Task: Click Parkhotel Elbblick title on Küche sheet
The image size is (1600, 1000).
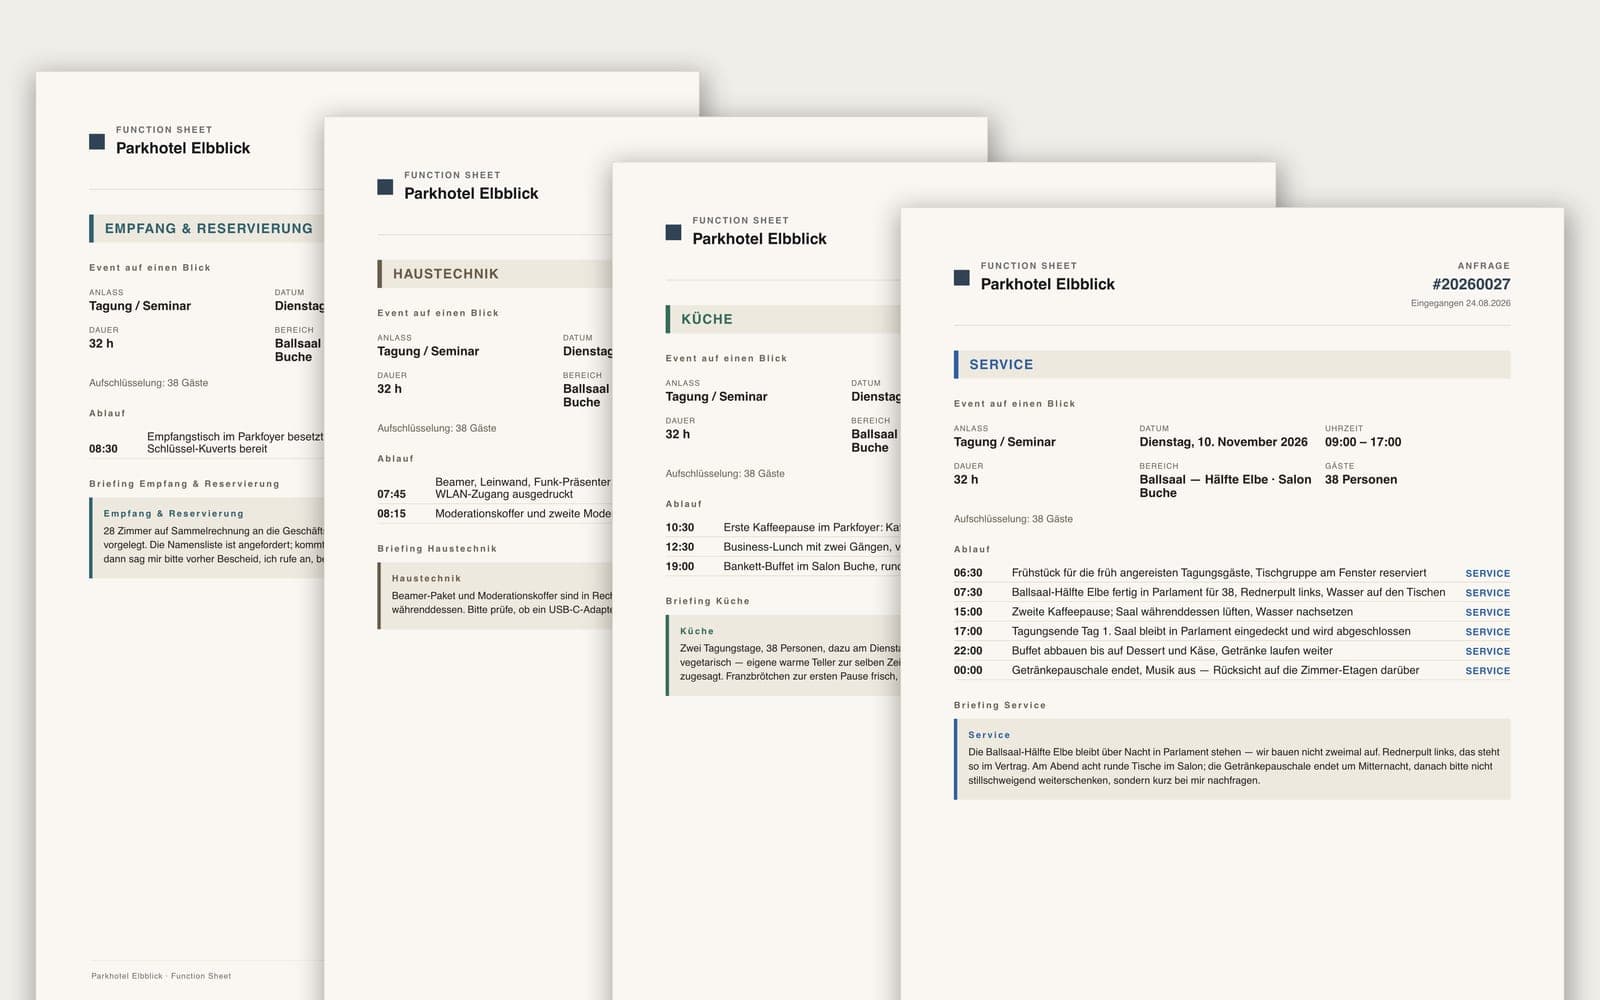Action: point(759,239)
